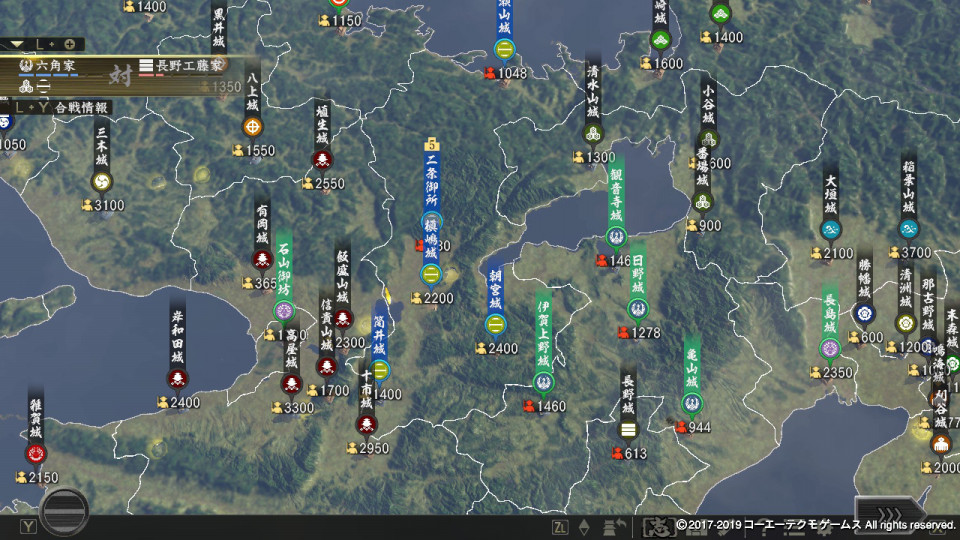The height and width of the screenshot is (540, 960).
Task: Click the return arrow icon in bottom bar
Action: coord(614,527)
